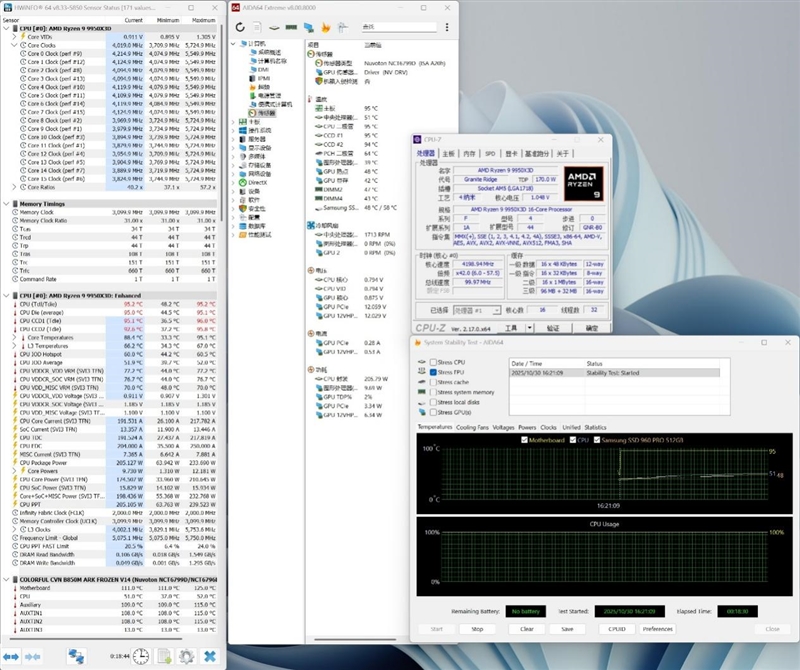The image size is (800, 670).
Task: Open the SPD tab in CPU-Z
Action: point(490,154)
